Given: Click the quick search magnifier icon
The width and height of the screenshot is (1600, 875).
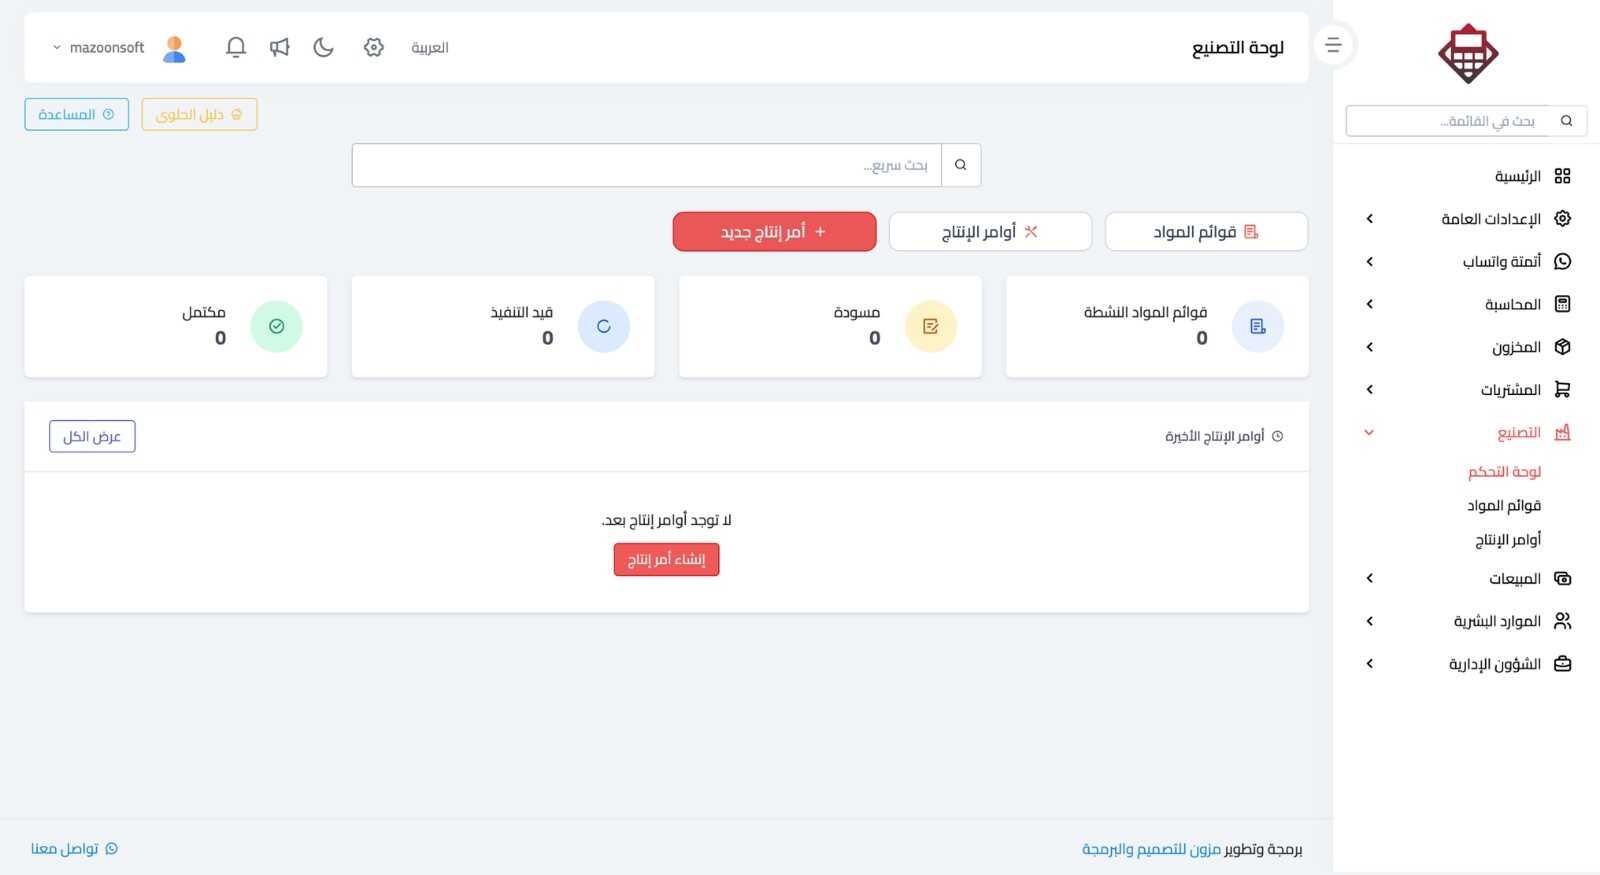Looking at the screenshot, I should [x=961, y=165].
